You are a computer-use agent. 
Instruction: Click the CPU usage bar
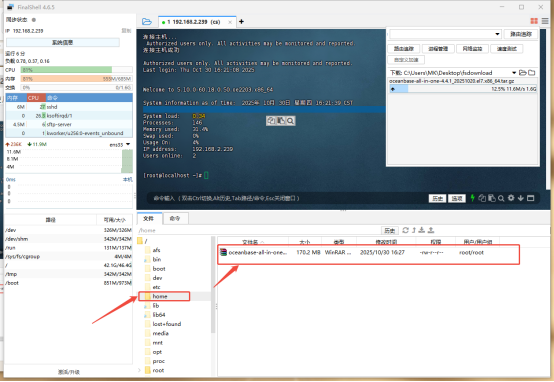pyautogui.click(x=76, y=70)
